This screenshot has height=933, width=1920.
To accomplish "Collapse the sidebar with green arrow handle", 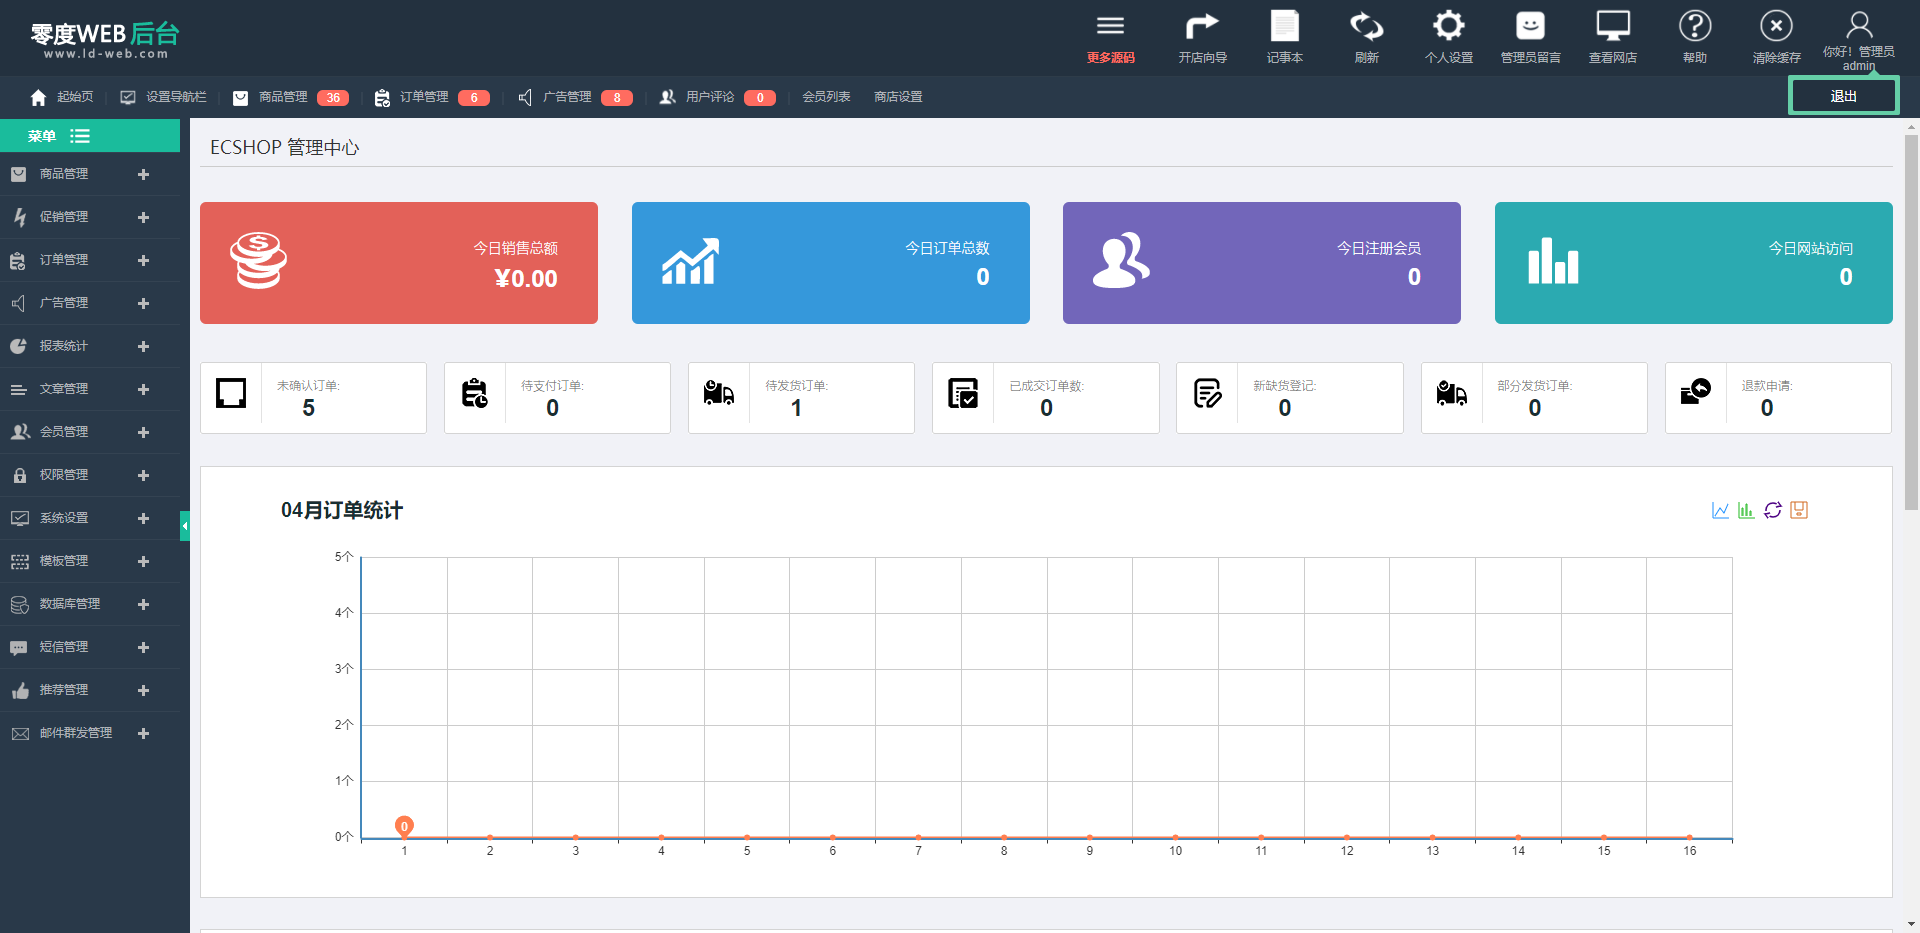I will [x=185, y=526].
